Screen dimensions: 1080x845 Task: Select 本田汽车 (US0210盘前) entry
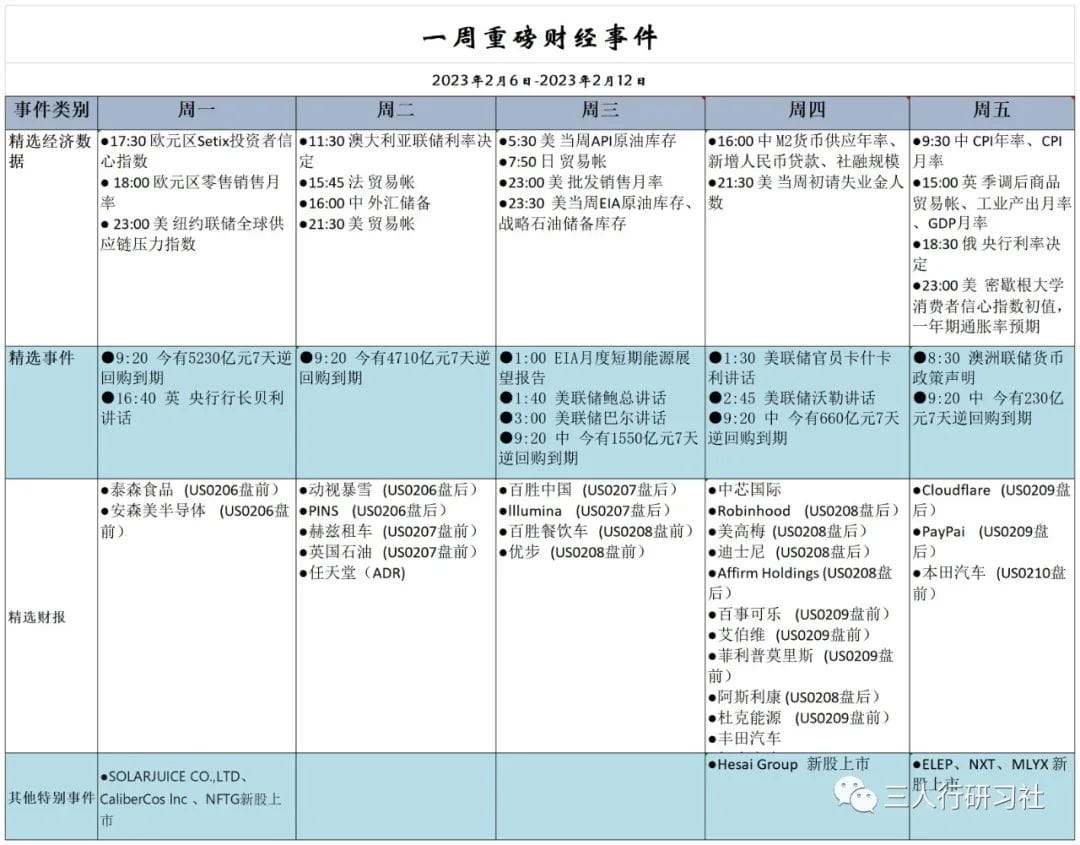pos(990,583)
